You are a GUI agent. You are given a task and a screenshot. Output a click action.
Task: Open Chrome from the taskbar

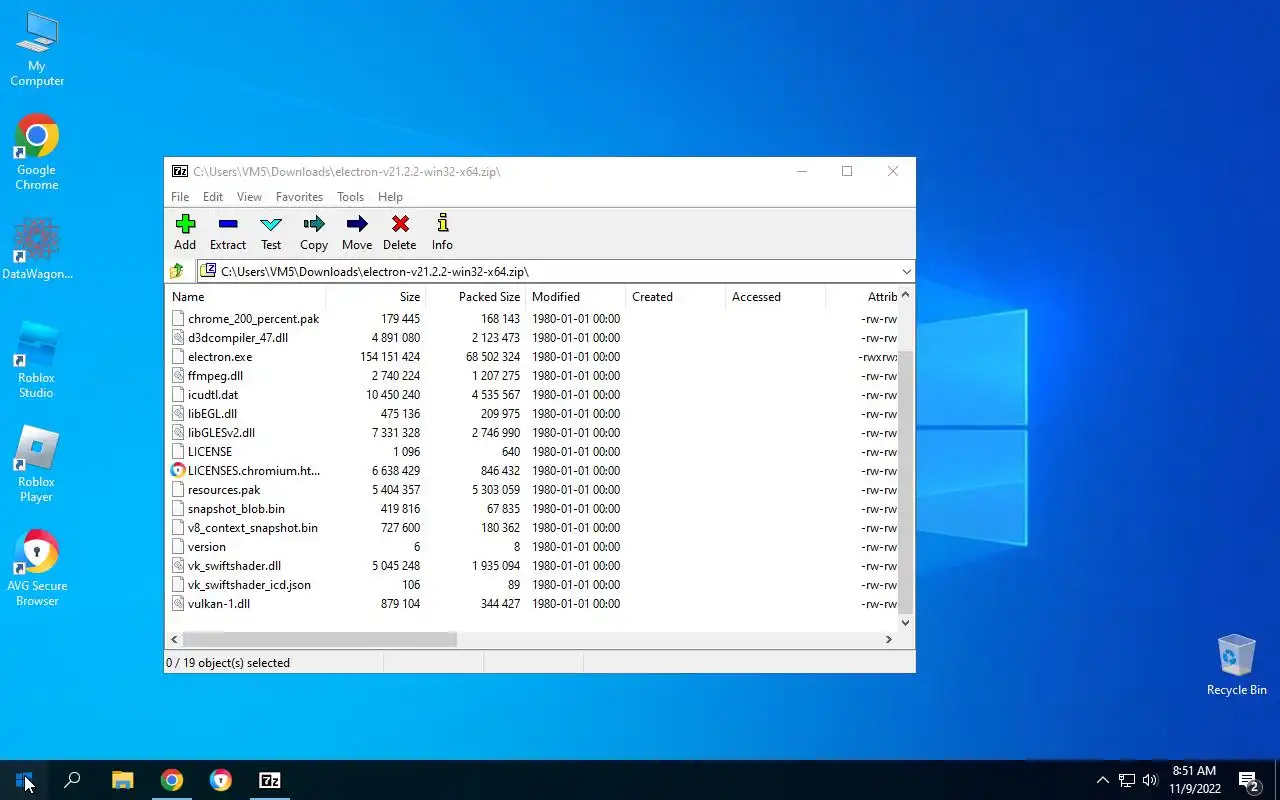(172, 780)
